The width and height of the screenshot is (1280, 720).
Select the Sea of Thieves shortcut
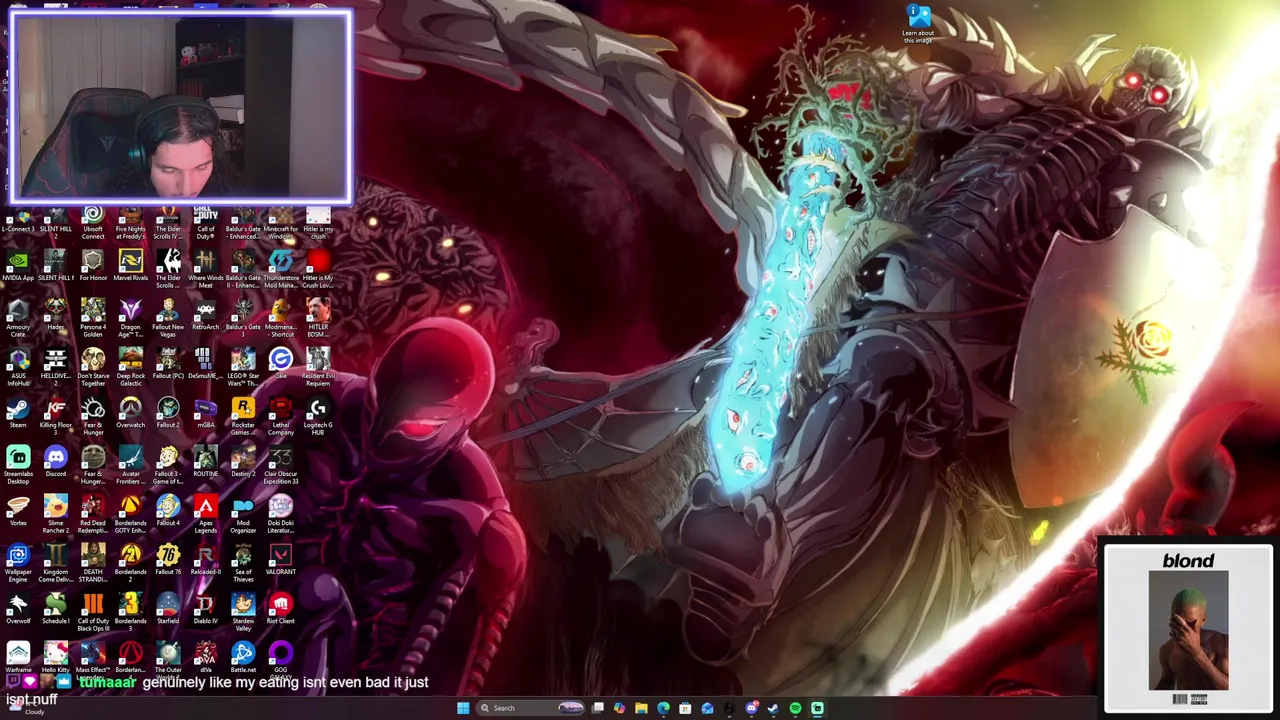tap(243, 563)
